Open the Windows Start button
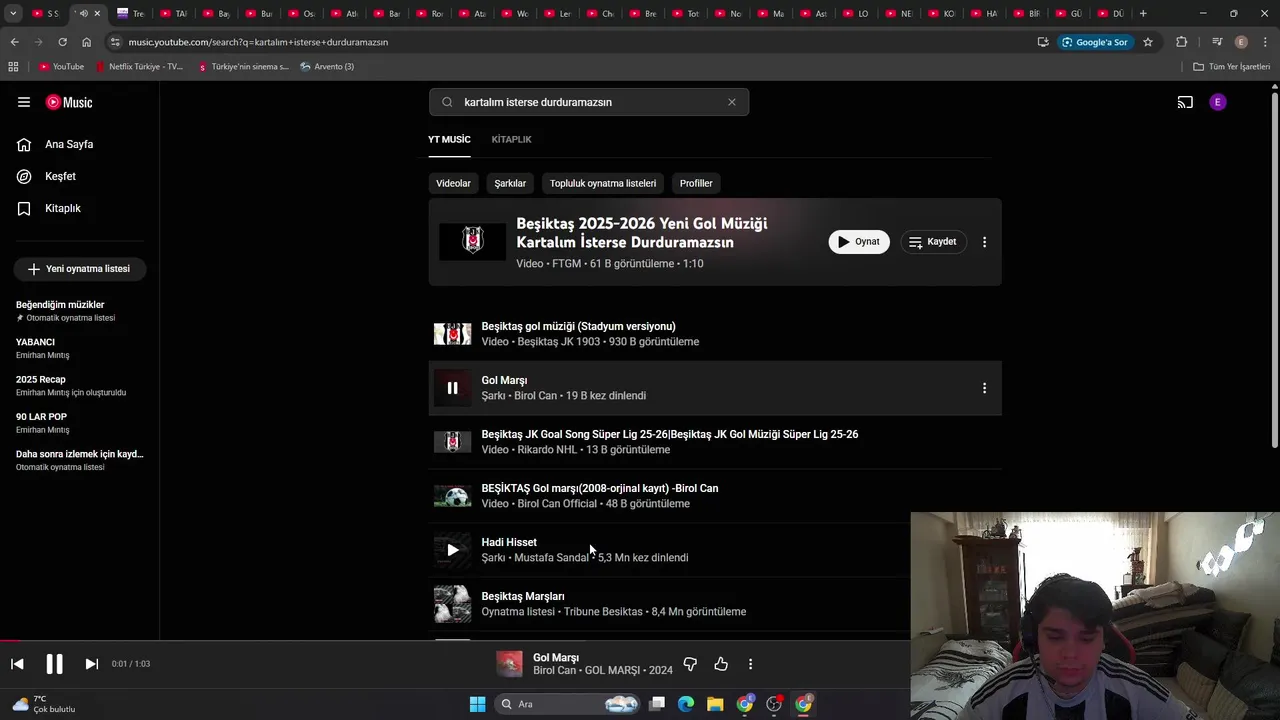The height and width of the screenshot is (720, 1280). (477, 704)
